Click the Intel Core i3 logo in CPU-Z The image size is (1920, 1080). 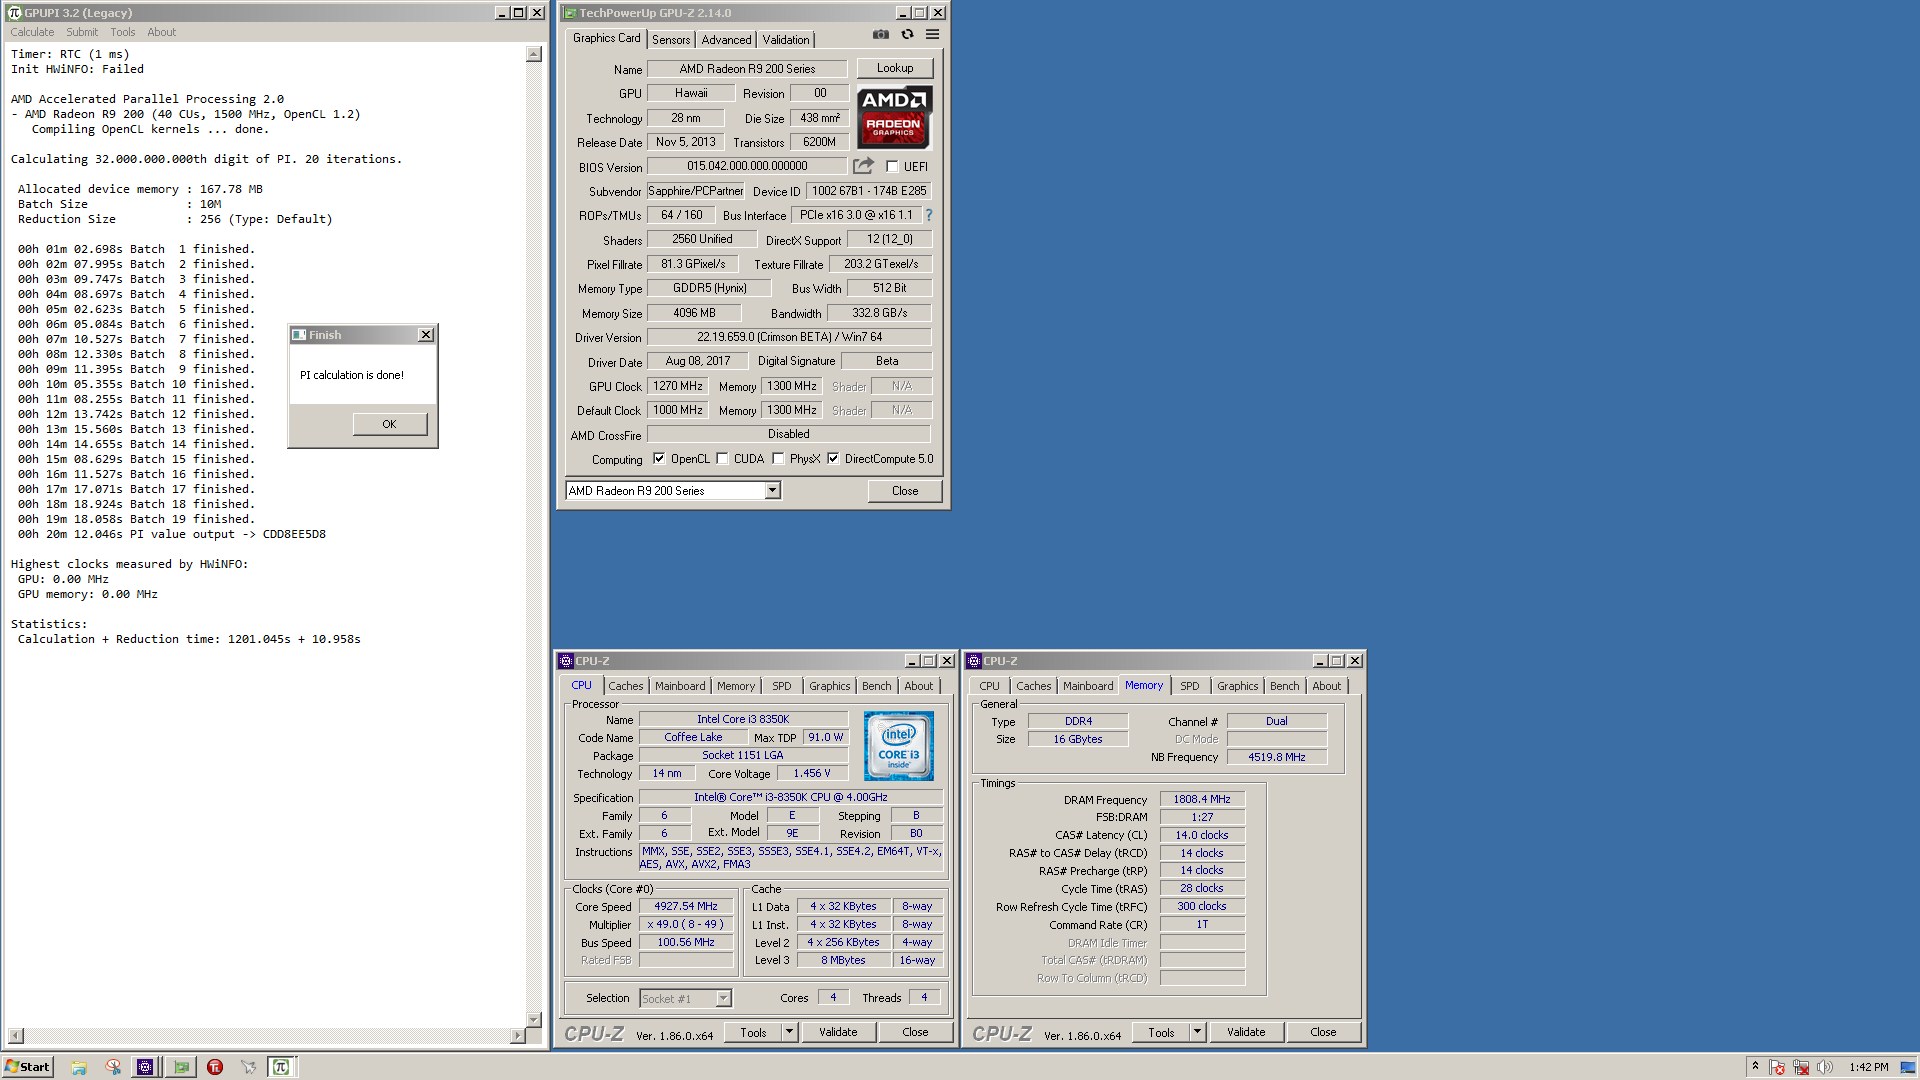click(898, 746)
